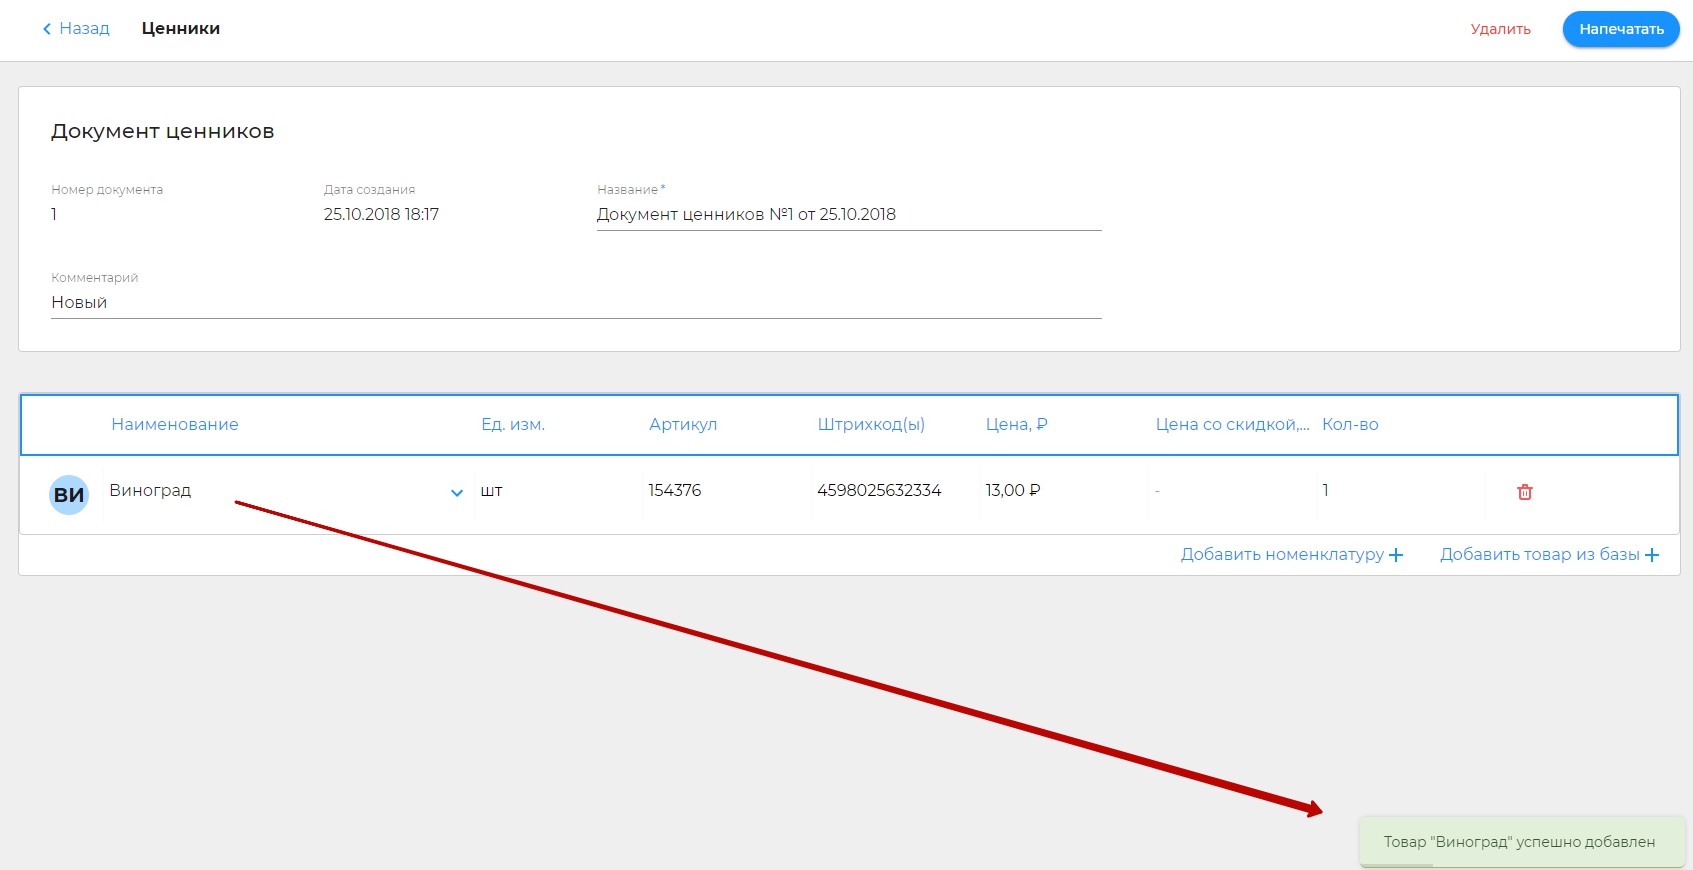Screen dimensions: 1693x870
Task: Dismiss the Товар Виноград успешно добавлен notification
Action: pyautogui.click(x=1522, y=842)
